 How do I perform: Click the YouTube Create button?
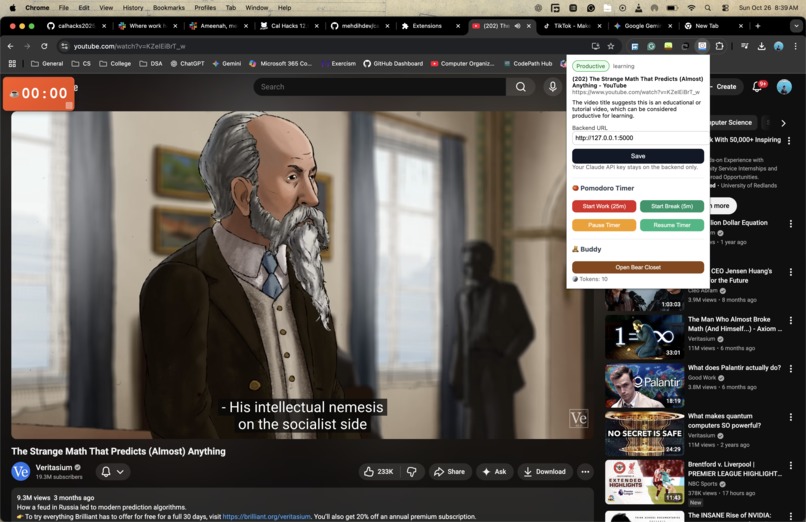click(x=725, y=87)
